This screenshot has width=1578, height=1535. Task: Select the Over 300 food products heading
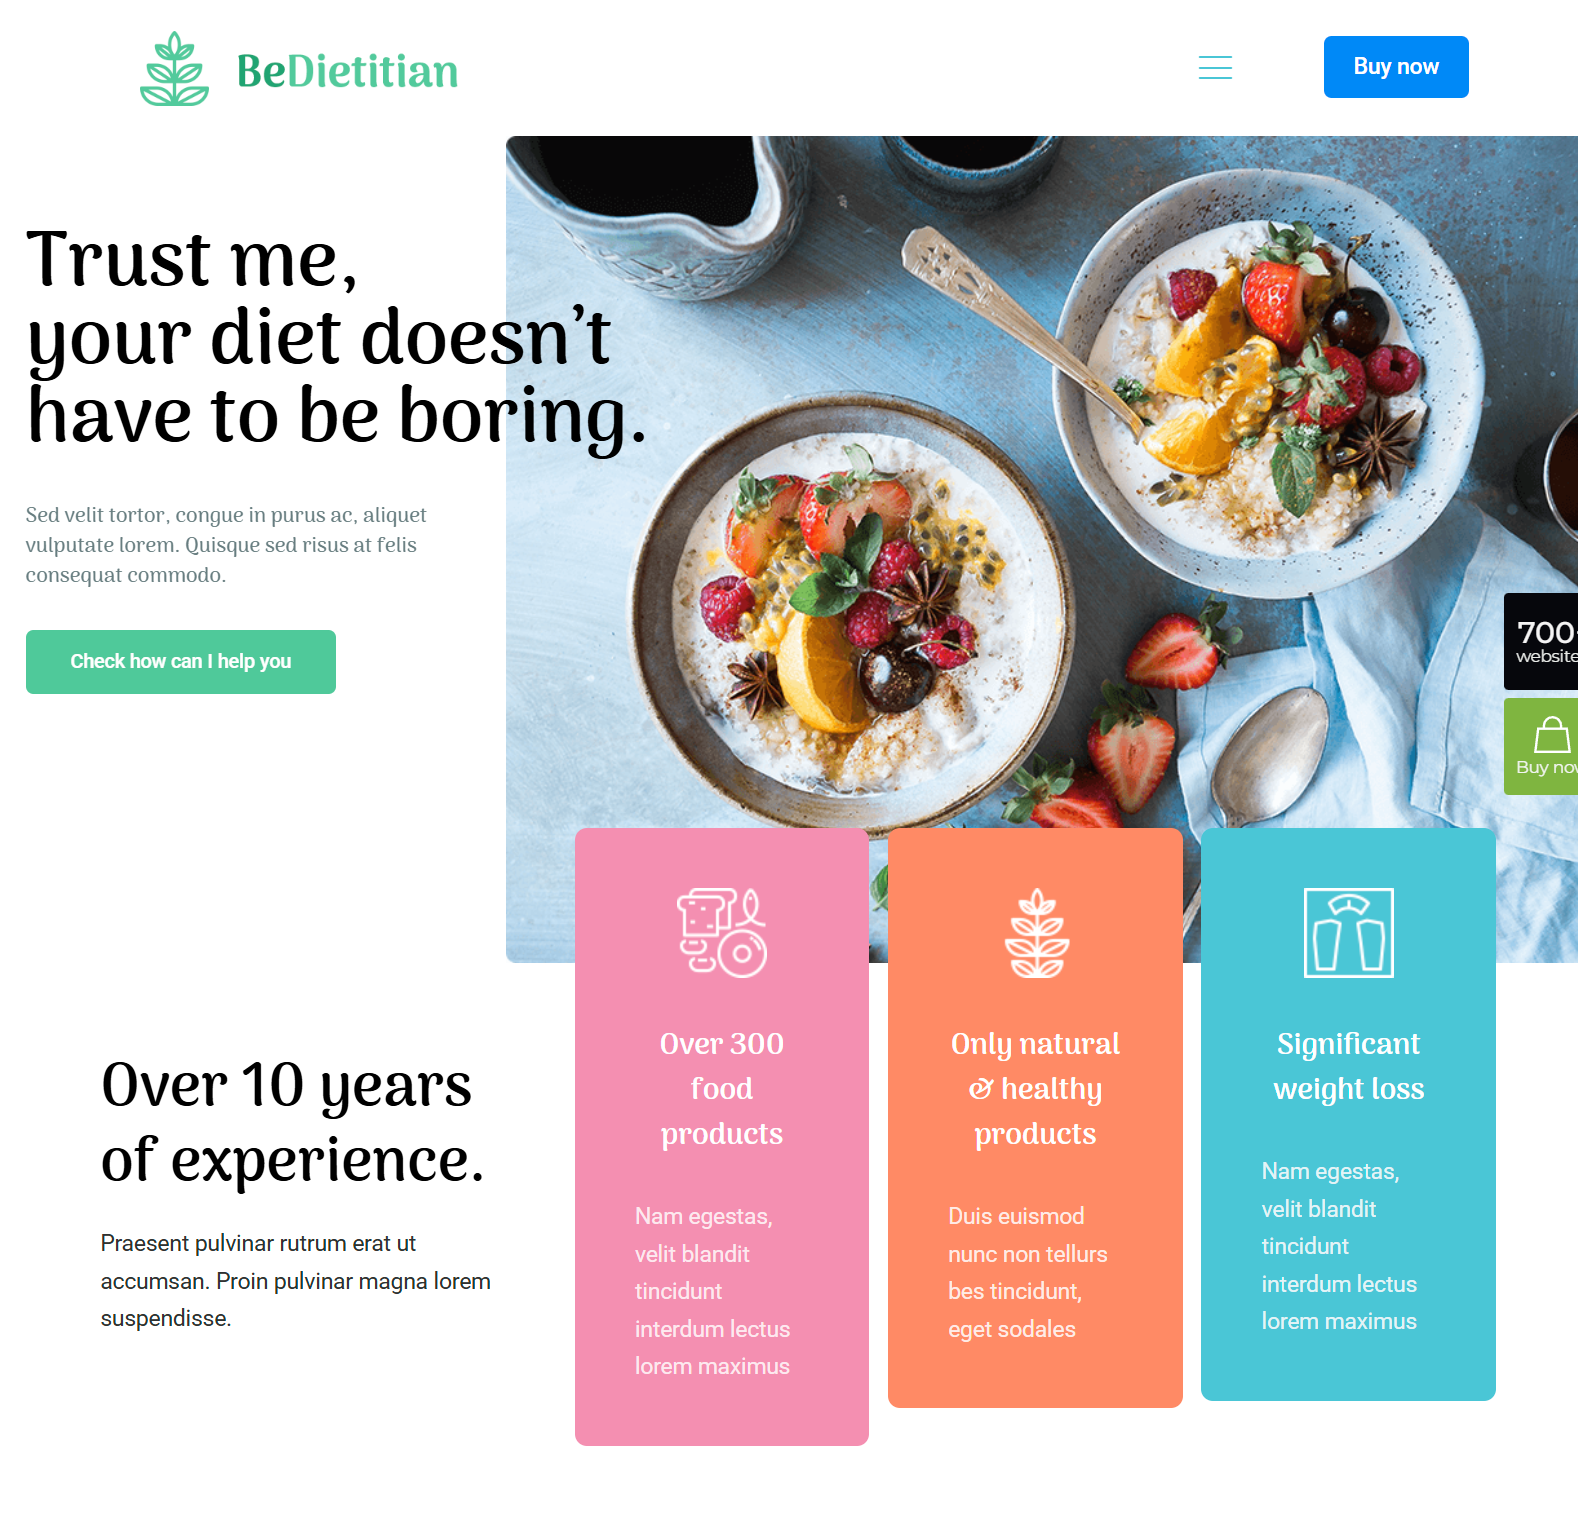click(722, 1089)
